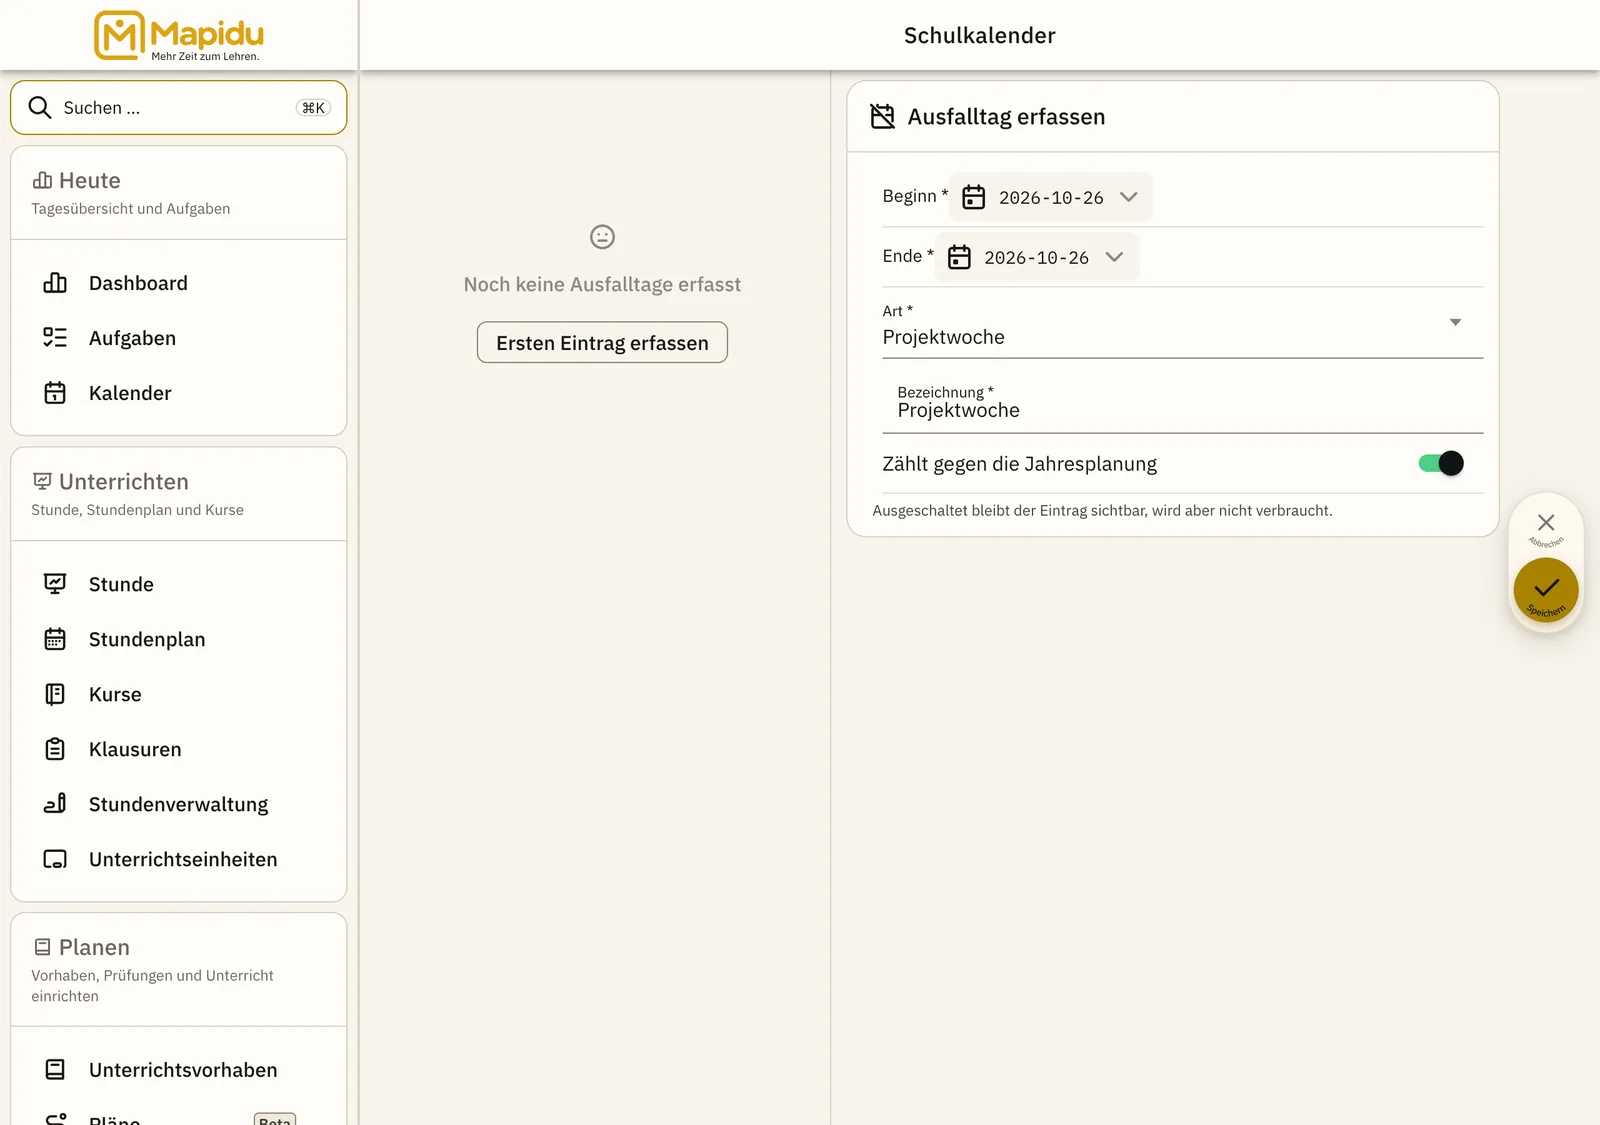Image resolution: width=1600 pixels, height=1125 pixels.
Task: Click the Kurse notebook icon
Action: pyautogui.click(x=55, y=694)
